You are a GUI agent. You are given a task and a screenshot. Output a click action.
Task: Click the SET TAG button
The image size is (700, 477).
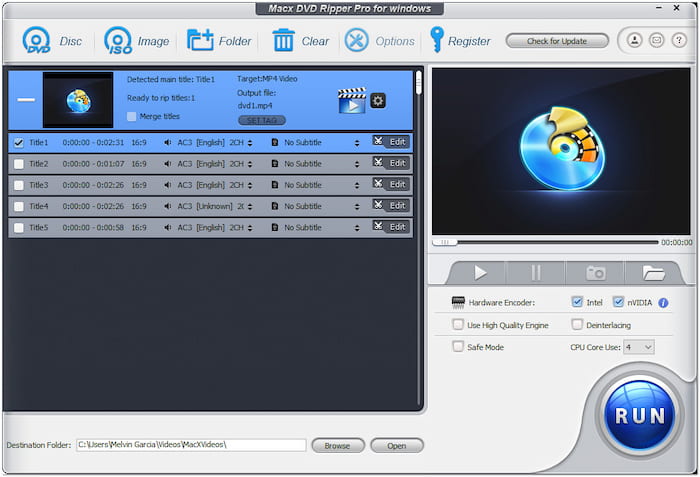[262, 121]
